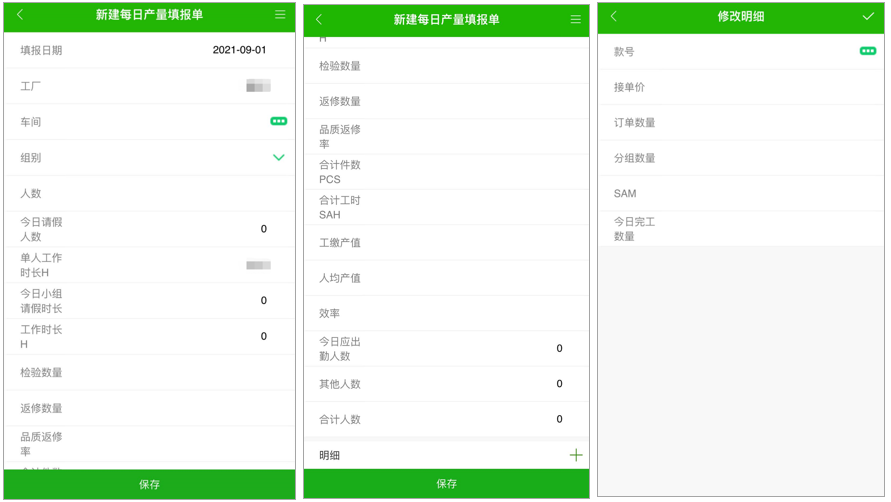This screenshot has height=502, width=891.
Task: Tap the 款号 label row
Action: click(740, 52)
